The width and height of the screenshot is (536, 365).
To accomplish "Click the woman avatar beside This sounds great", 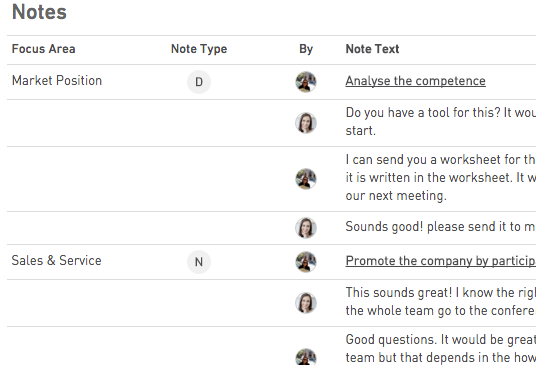I will 306,303.
